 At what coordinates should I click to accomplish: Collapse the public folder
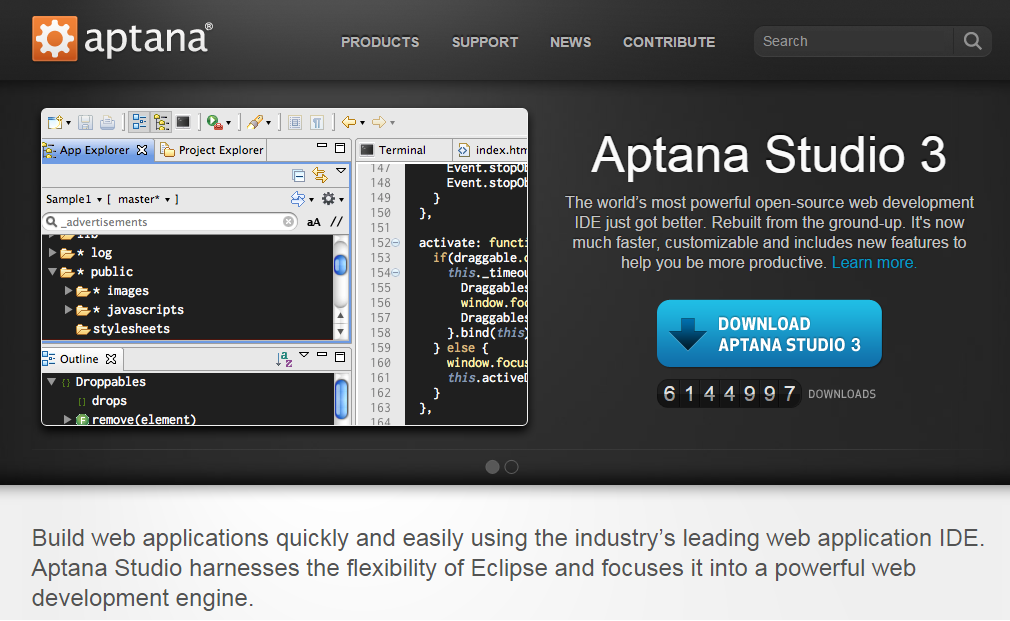[53, 272]
